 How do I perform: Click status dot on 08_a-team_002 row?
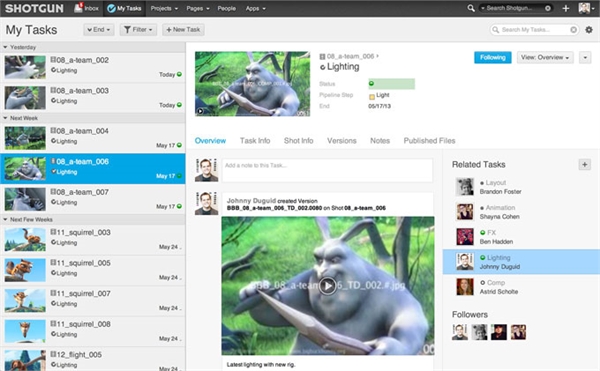[x=179, y=74]
